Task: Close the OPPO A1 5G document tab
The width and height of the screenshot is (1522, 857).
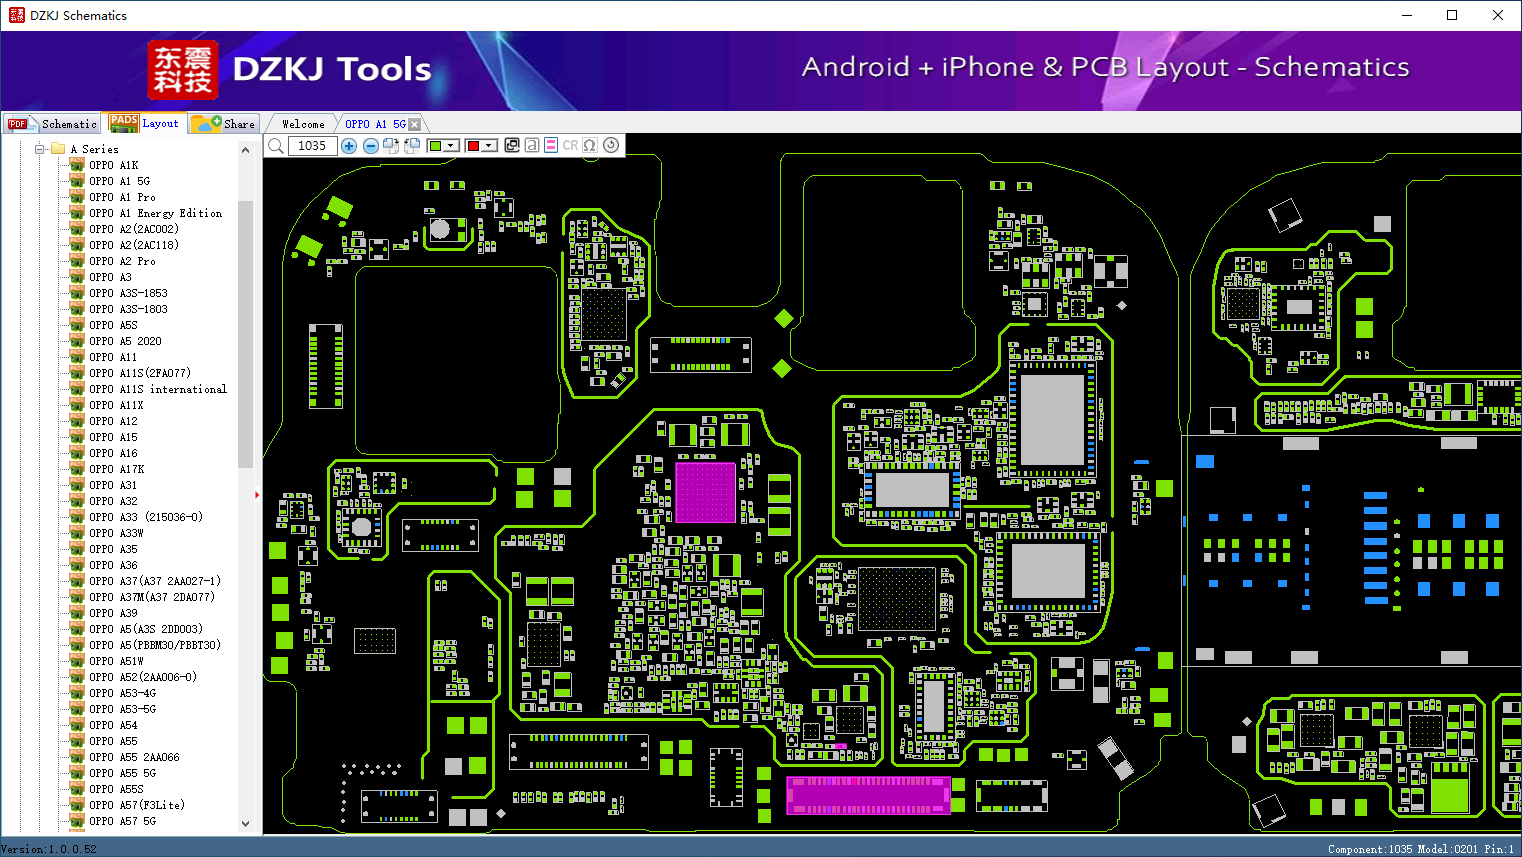Action: (x=415, y=124)
